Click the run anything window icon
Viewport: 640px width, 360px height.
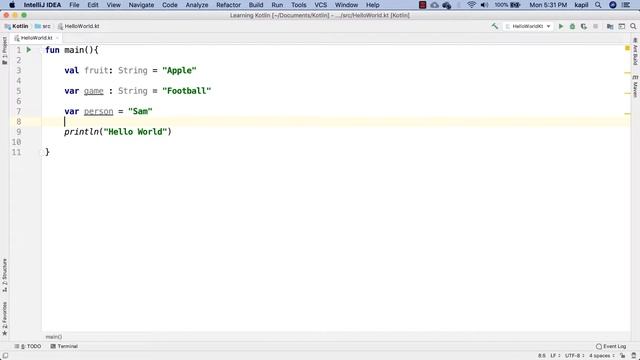tap(621, 26)
